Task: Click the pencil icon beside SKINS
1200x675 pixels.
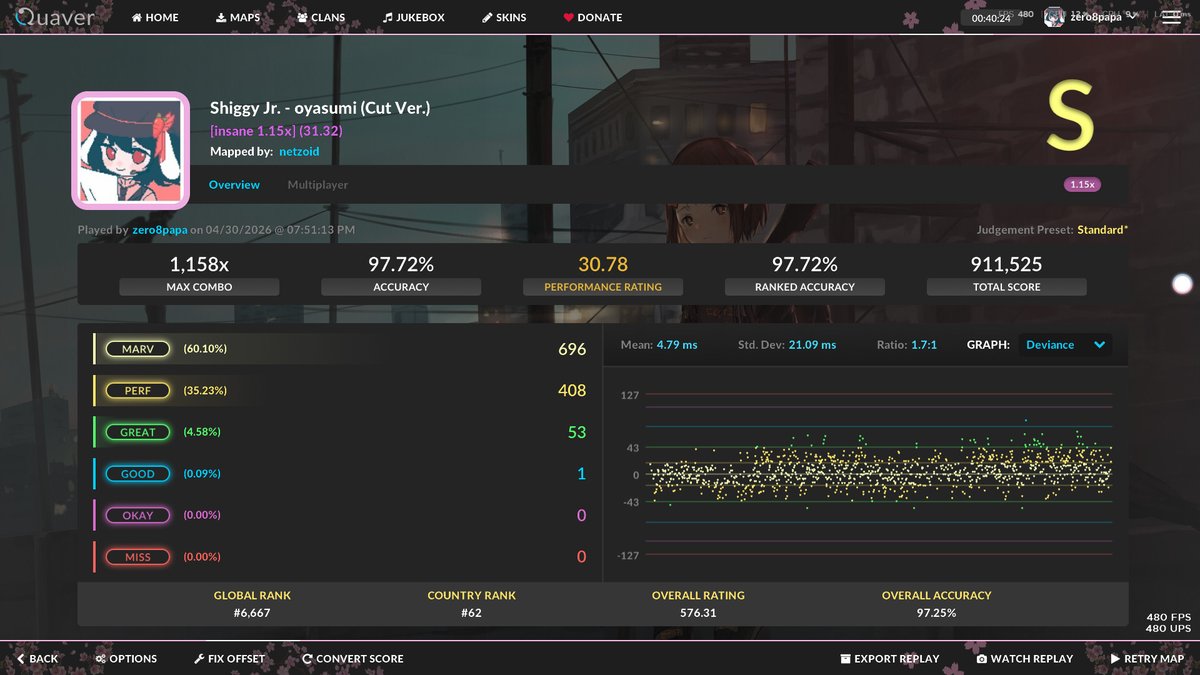Action: click(487, 18)
